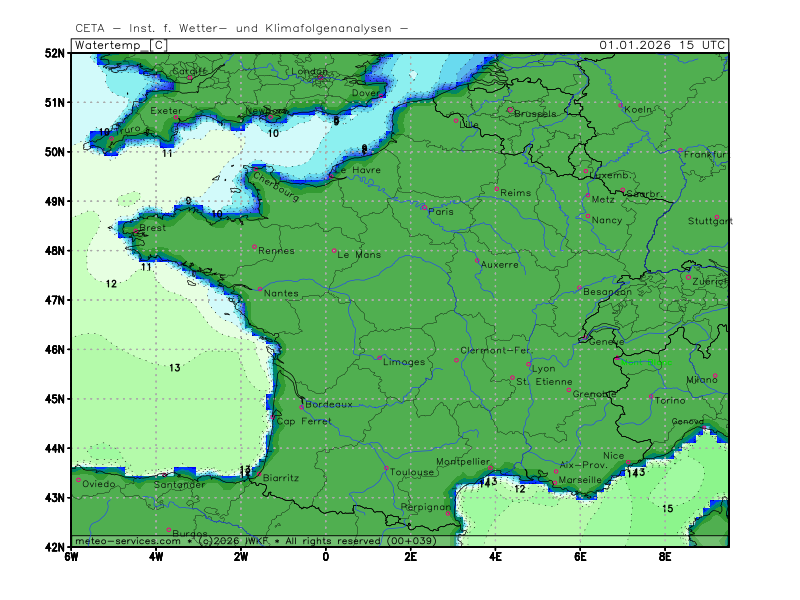
Task: Click the Watertemp [C] label box
Action: tap(120, 45)
